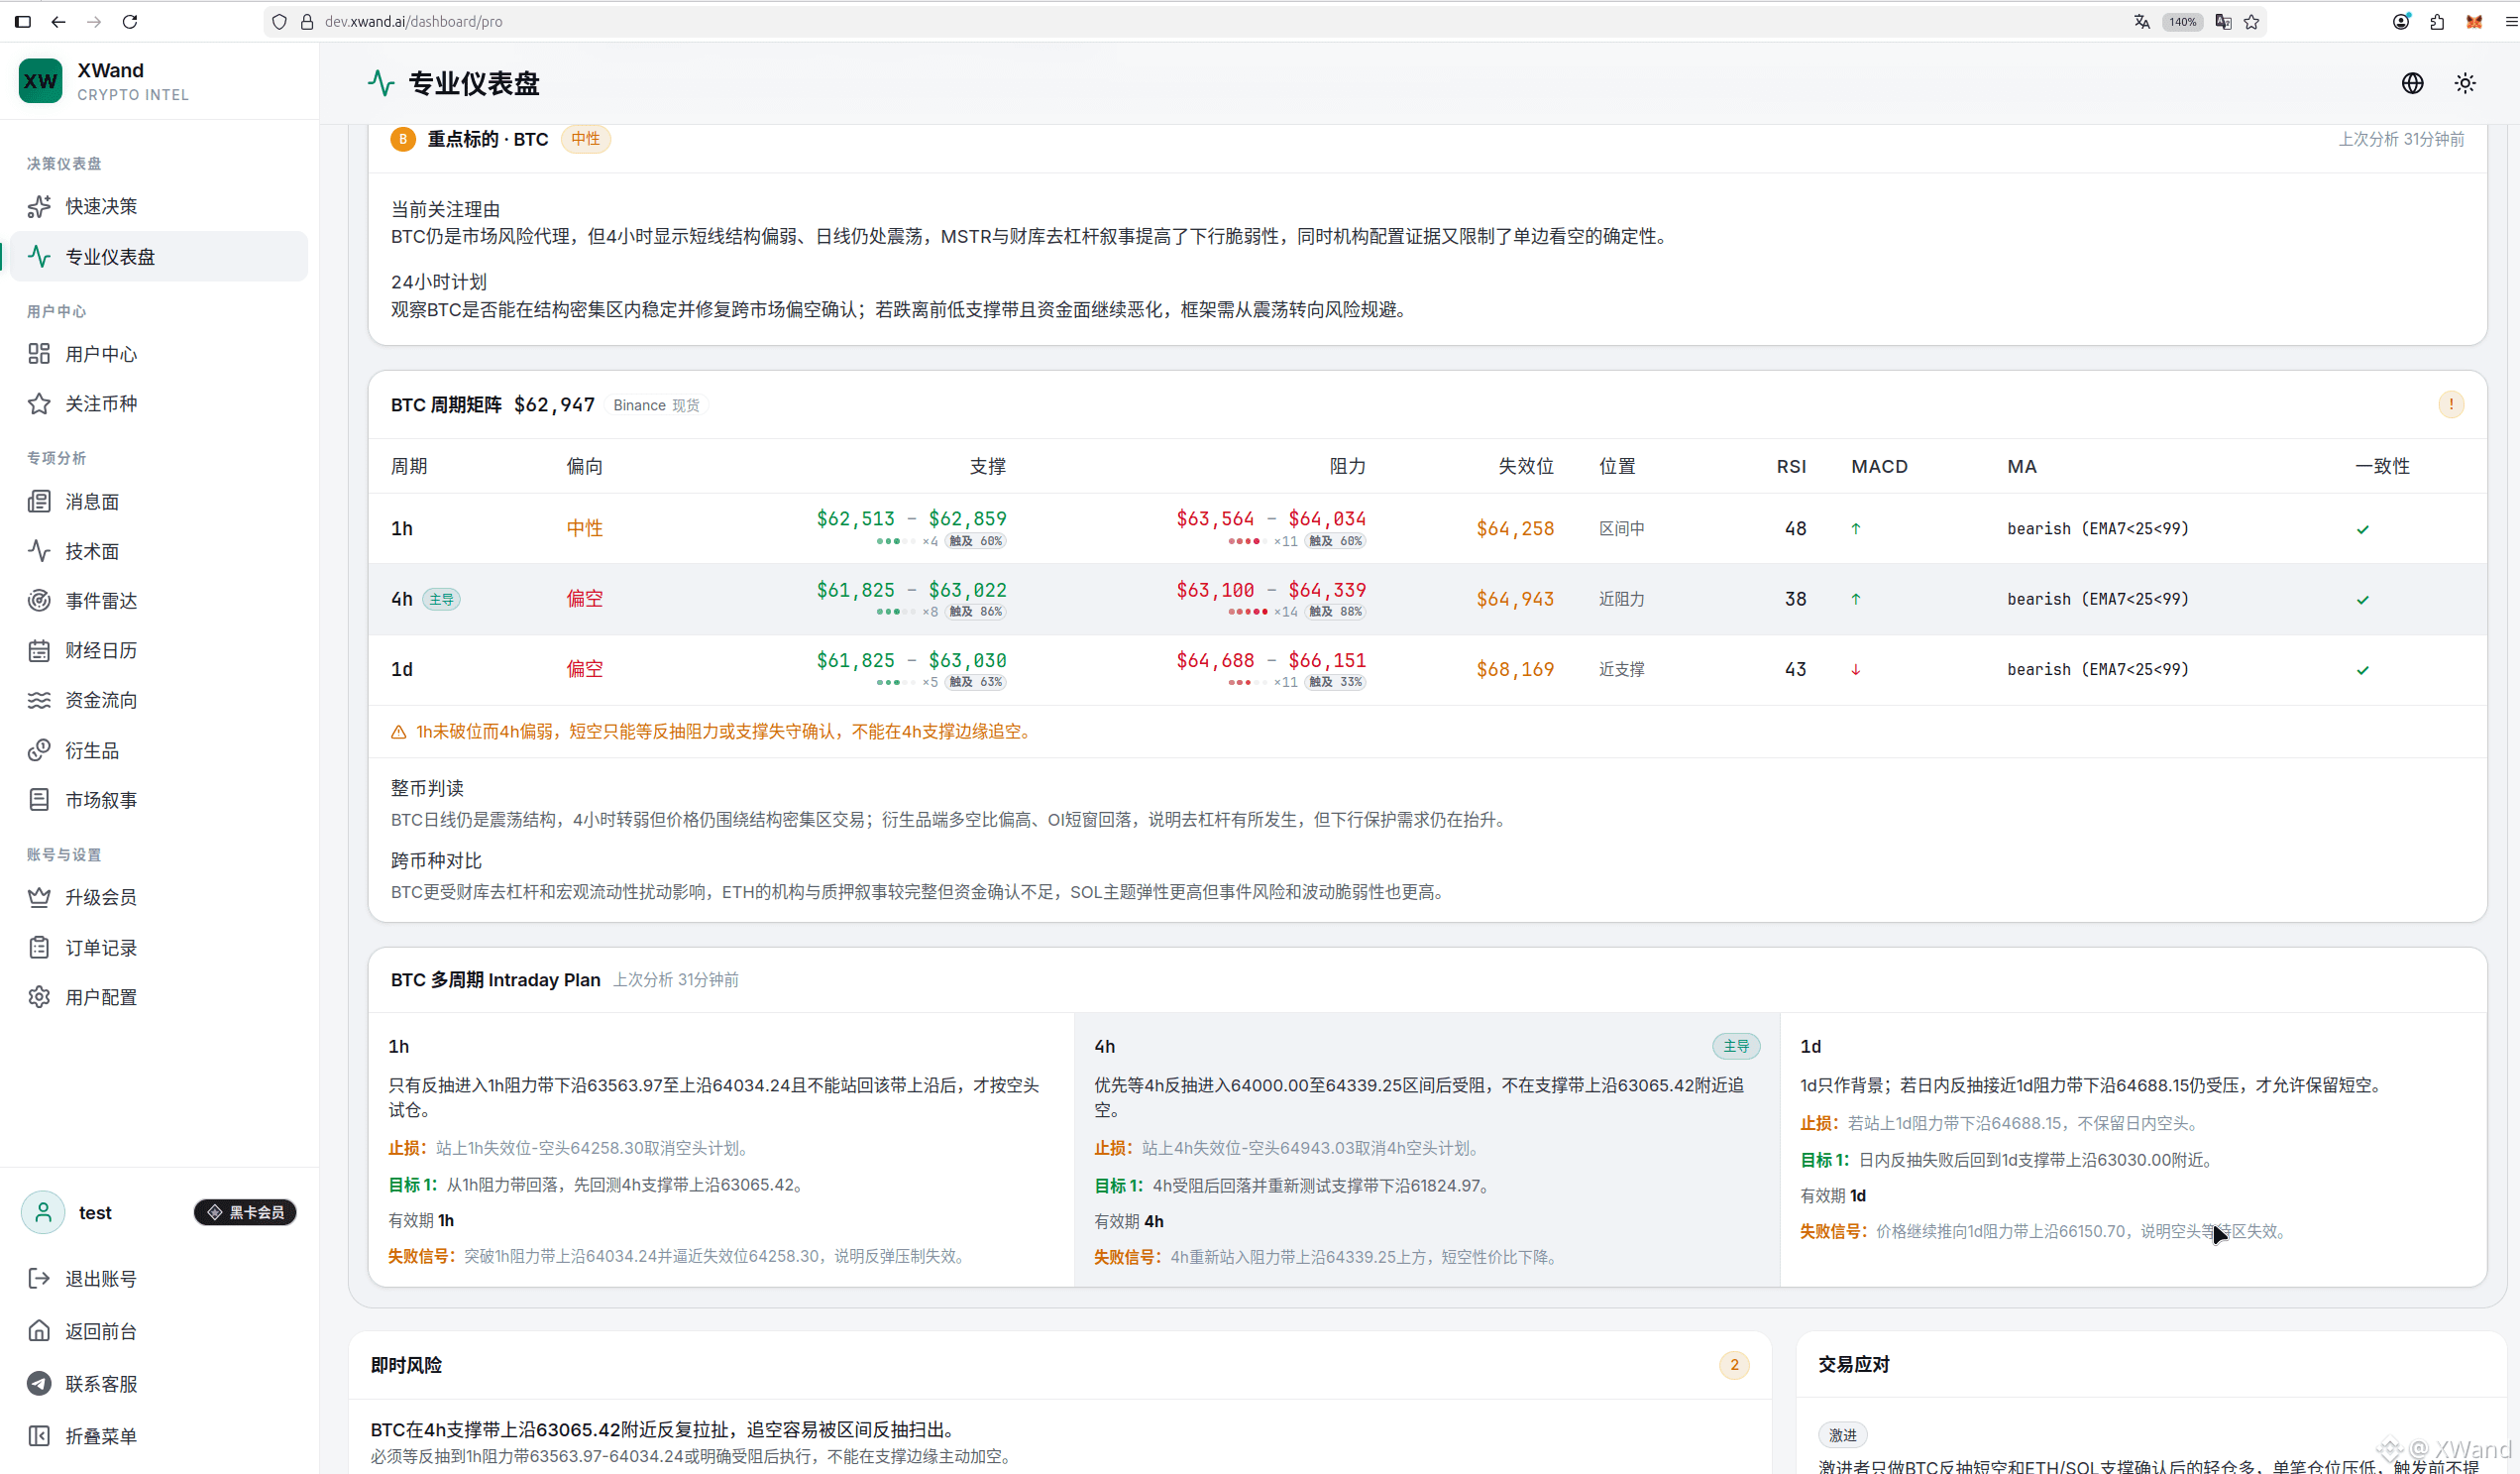Click the 激进 tag in 交易应对
Viewport: 2520px width, 1474px height.
[1843, 1434]
